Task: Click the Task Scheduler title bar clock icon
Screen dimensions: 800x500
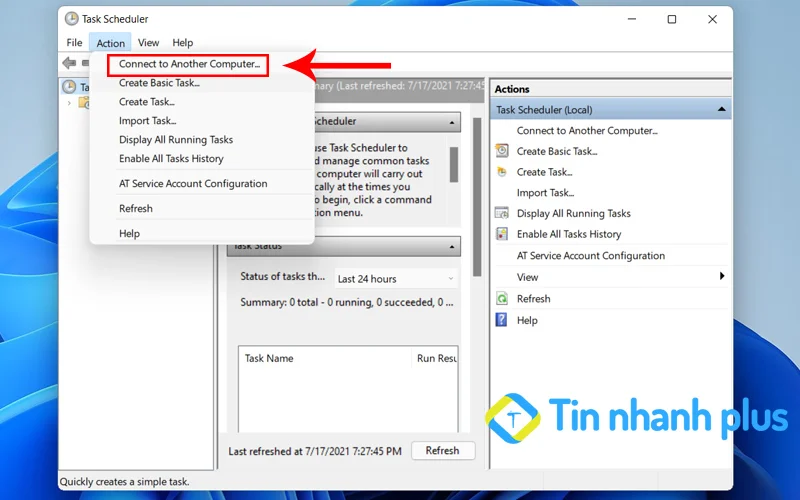Action: pos(71,19)
